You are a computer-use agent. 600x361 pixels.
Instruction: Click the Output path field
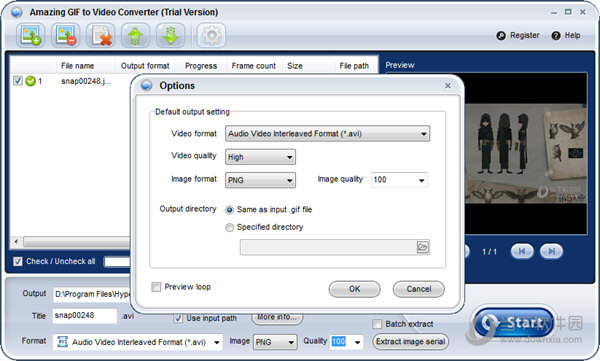pyautogui.click(x=92, y=294)
